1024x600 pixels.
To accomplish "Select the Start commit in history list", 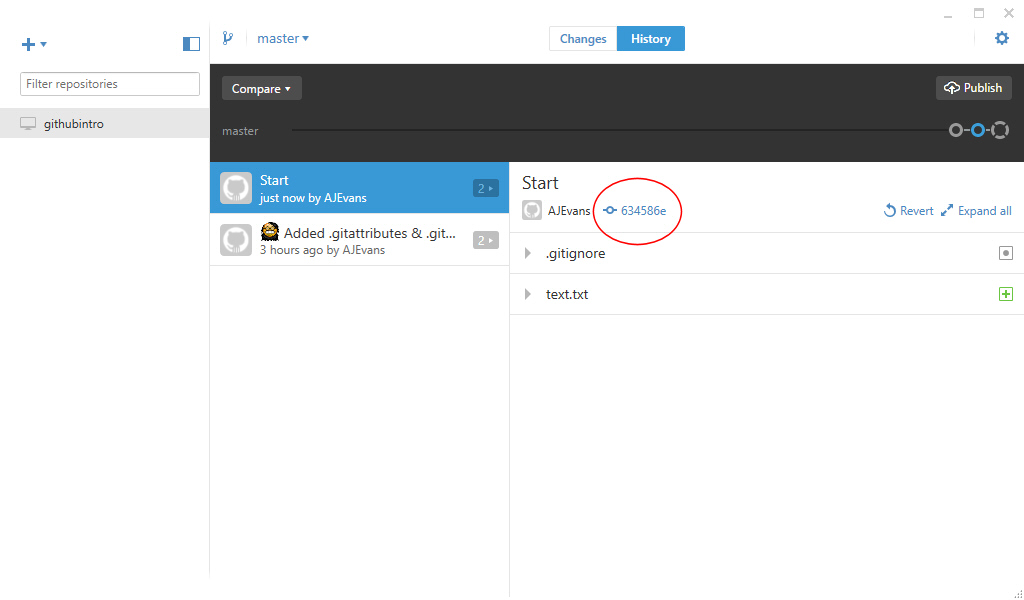I will pos(359,188).
